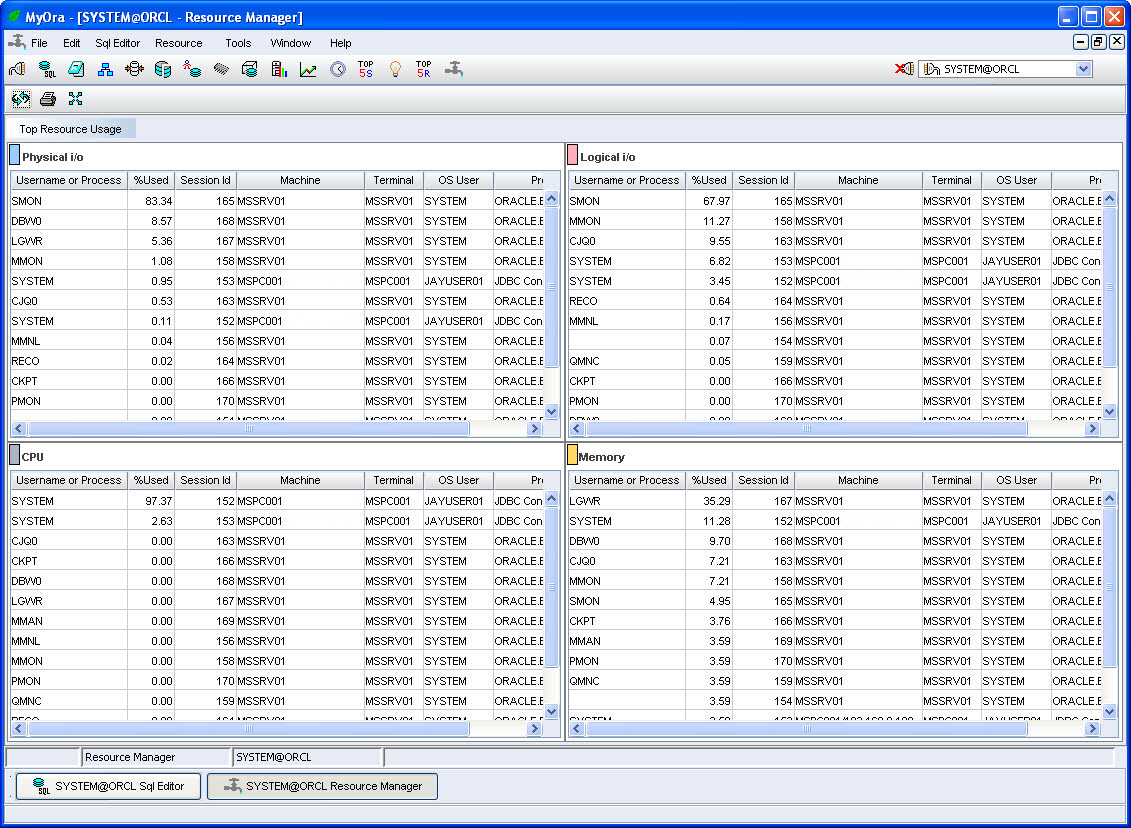
Task: Select SYSTEM 97.37 row in CPU table
Action: click(277, 501)
